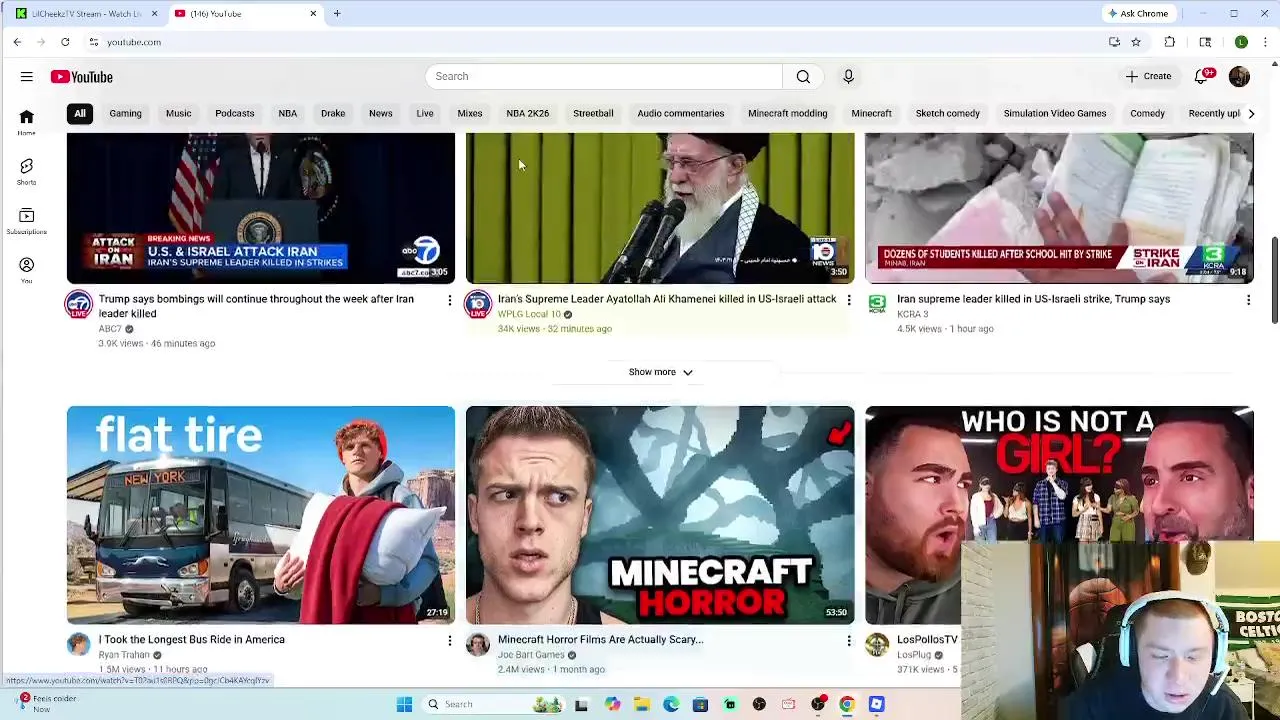Open options for the KCRA 3 video
The width and height of the screenshot is (1280, 720).
click(x=1248, y=300)
